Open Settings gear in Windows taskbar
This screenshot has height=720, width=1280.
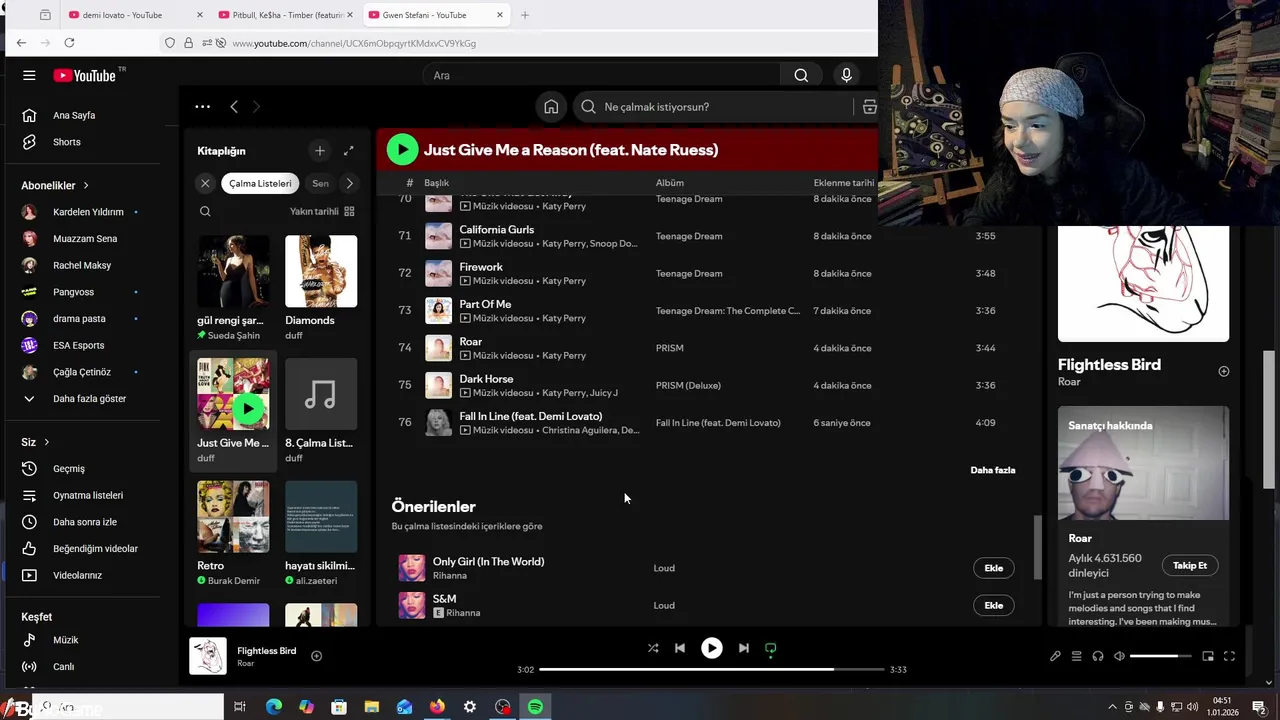tap(470, 707)
